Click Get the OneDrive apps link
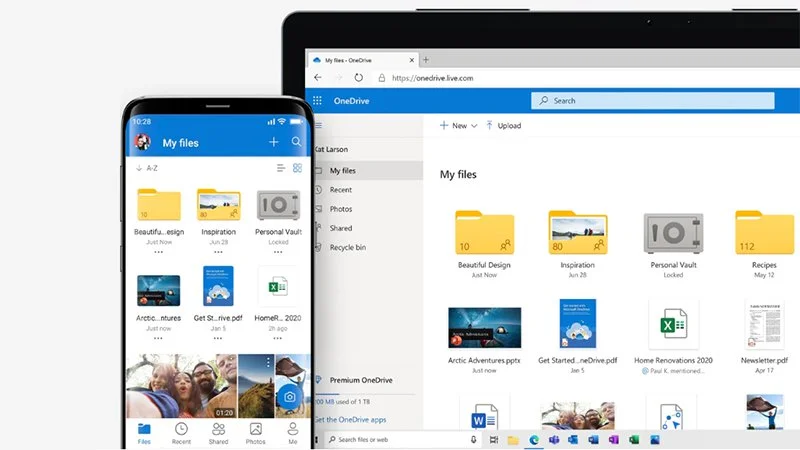Viewport: 800px width, 450px height. [x=351, y=419]
